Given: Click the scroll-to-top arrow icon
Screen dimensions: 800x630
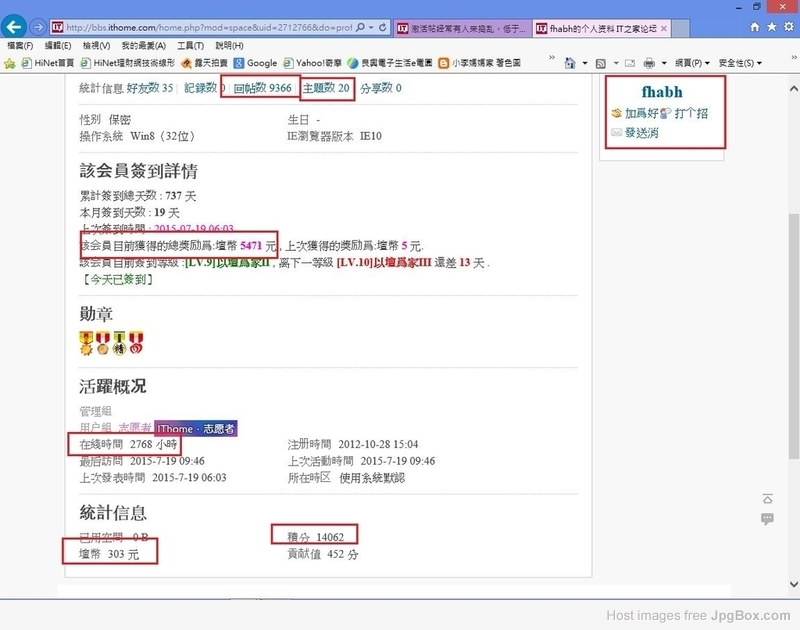Looking at the screenshot, I should tap(767, 498).
